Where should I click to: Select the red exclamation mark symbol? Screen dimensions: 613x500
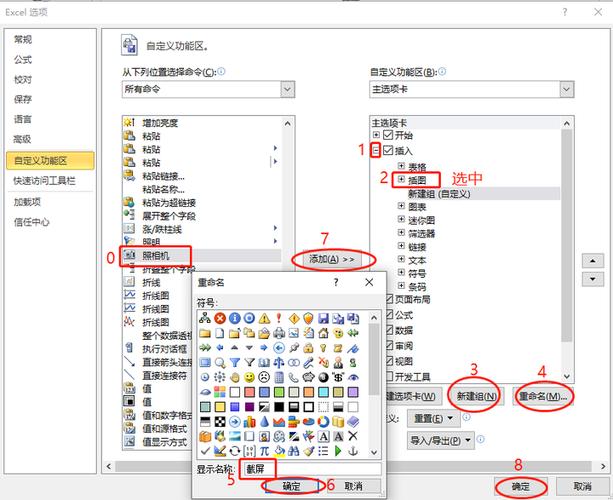coord(279,318)
